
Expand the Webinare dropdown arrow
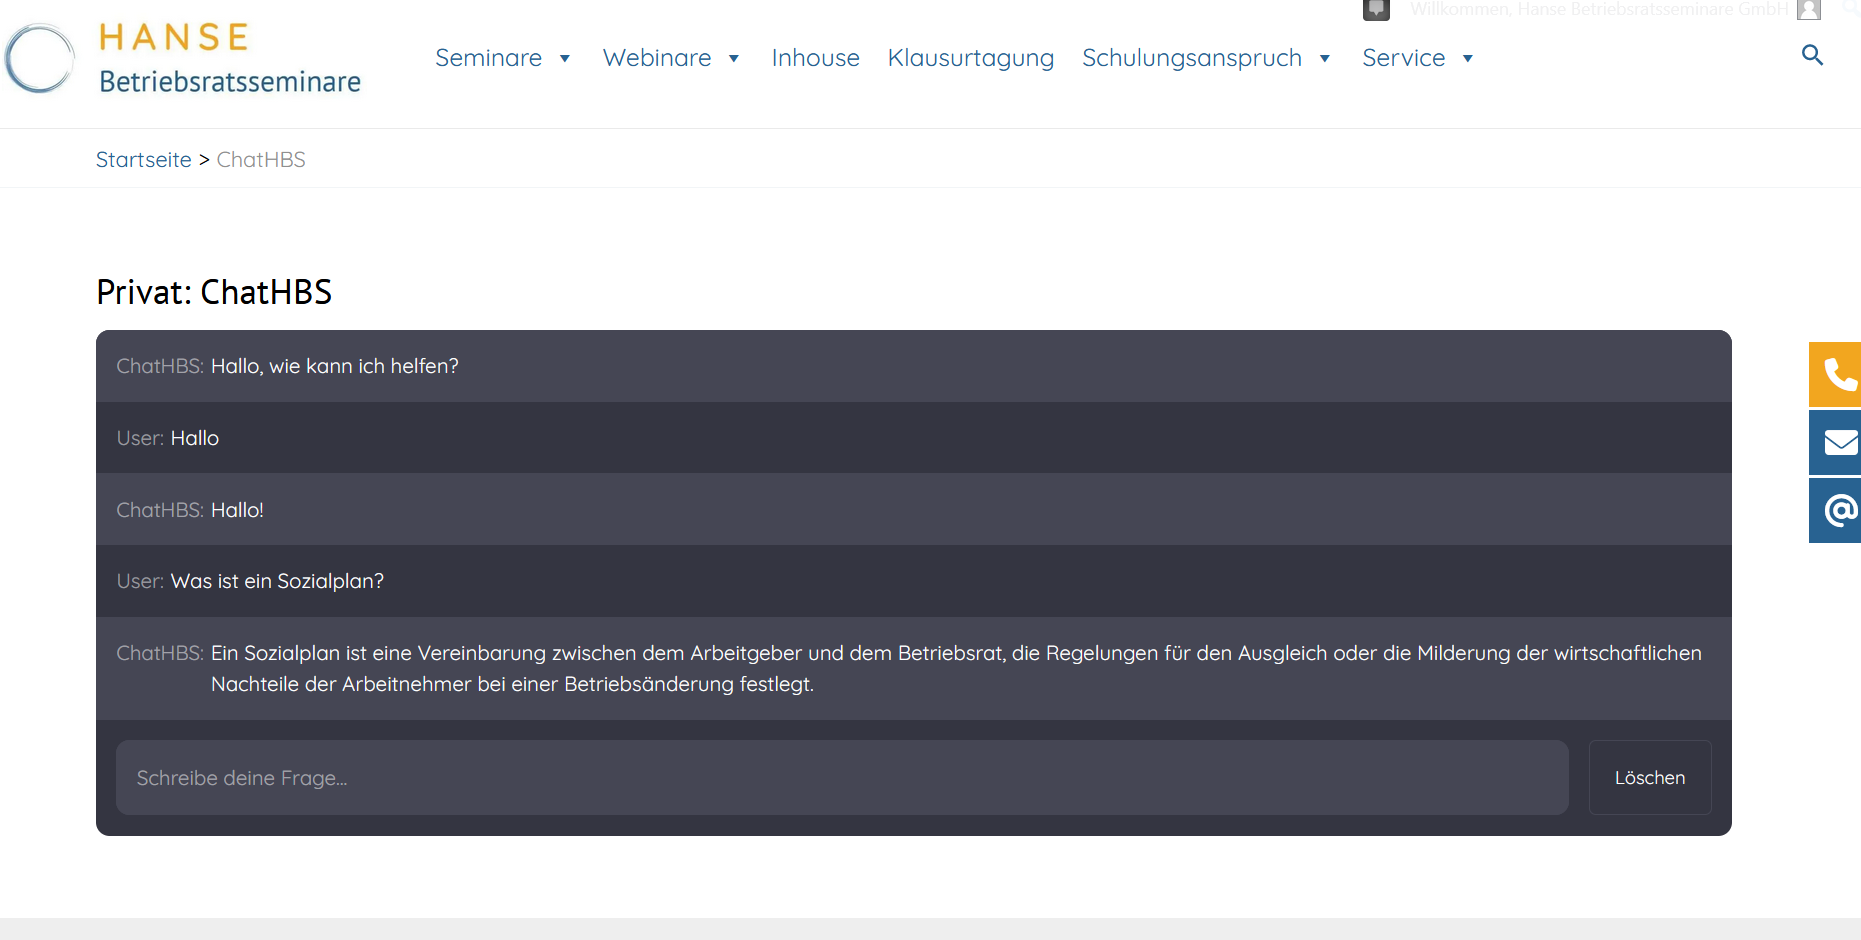pyautogui.click(x=734, y=59)
